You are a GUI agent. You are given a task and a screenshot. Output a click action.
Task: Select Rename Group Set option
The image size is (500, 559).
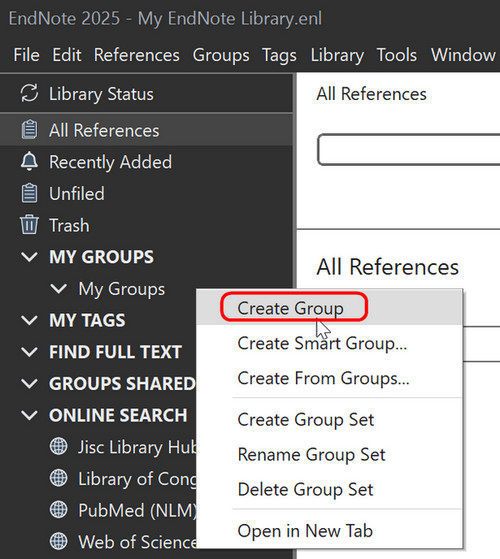coord(329,455)
